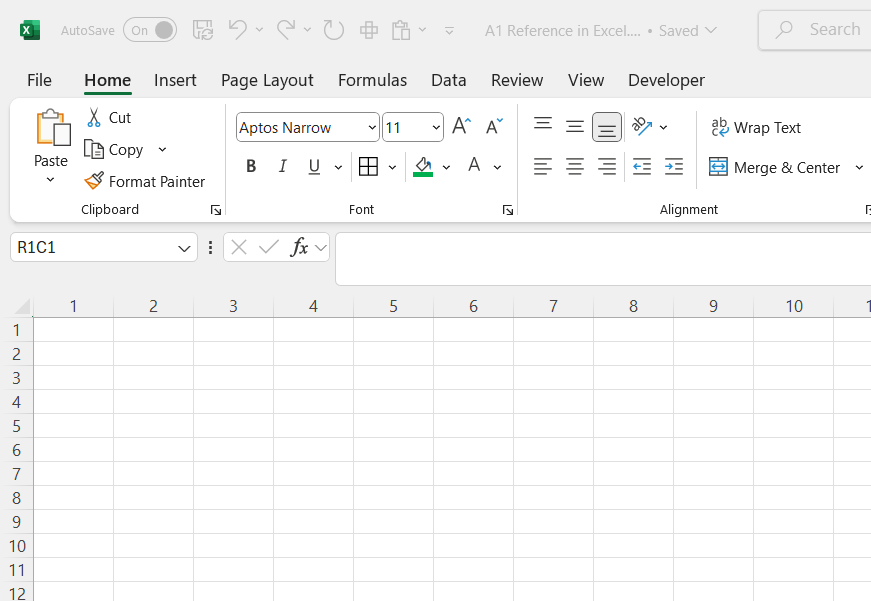Click the Decrease Indent icon
This screenshot has height=601, width=871.
pyautogui.click(x=642, y=166)
